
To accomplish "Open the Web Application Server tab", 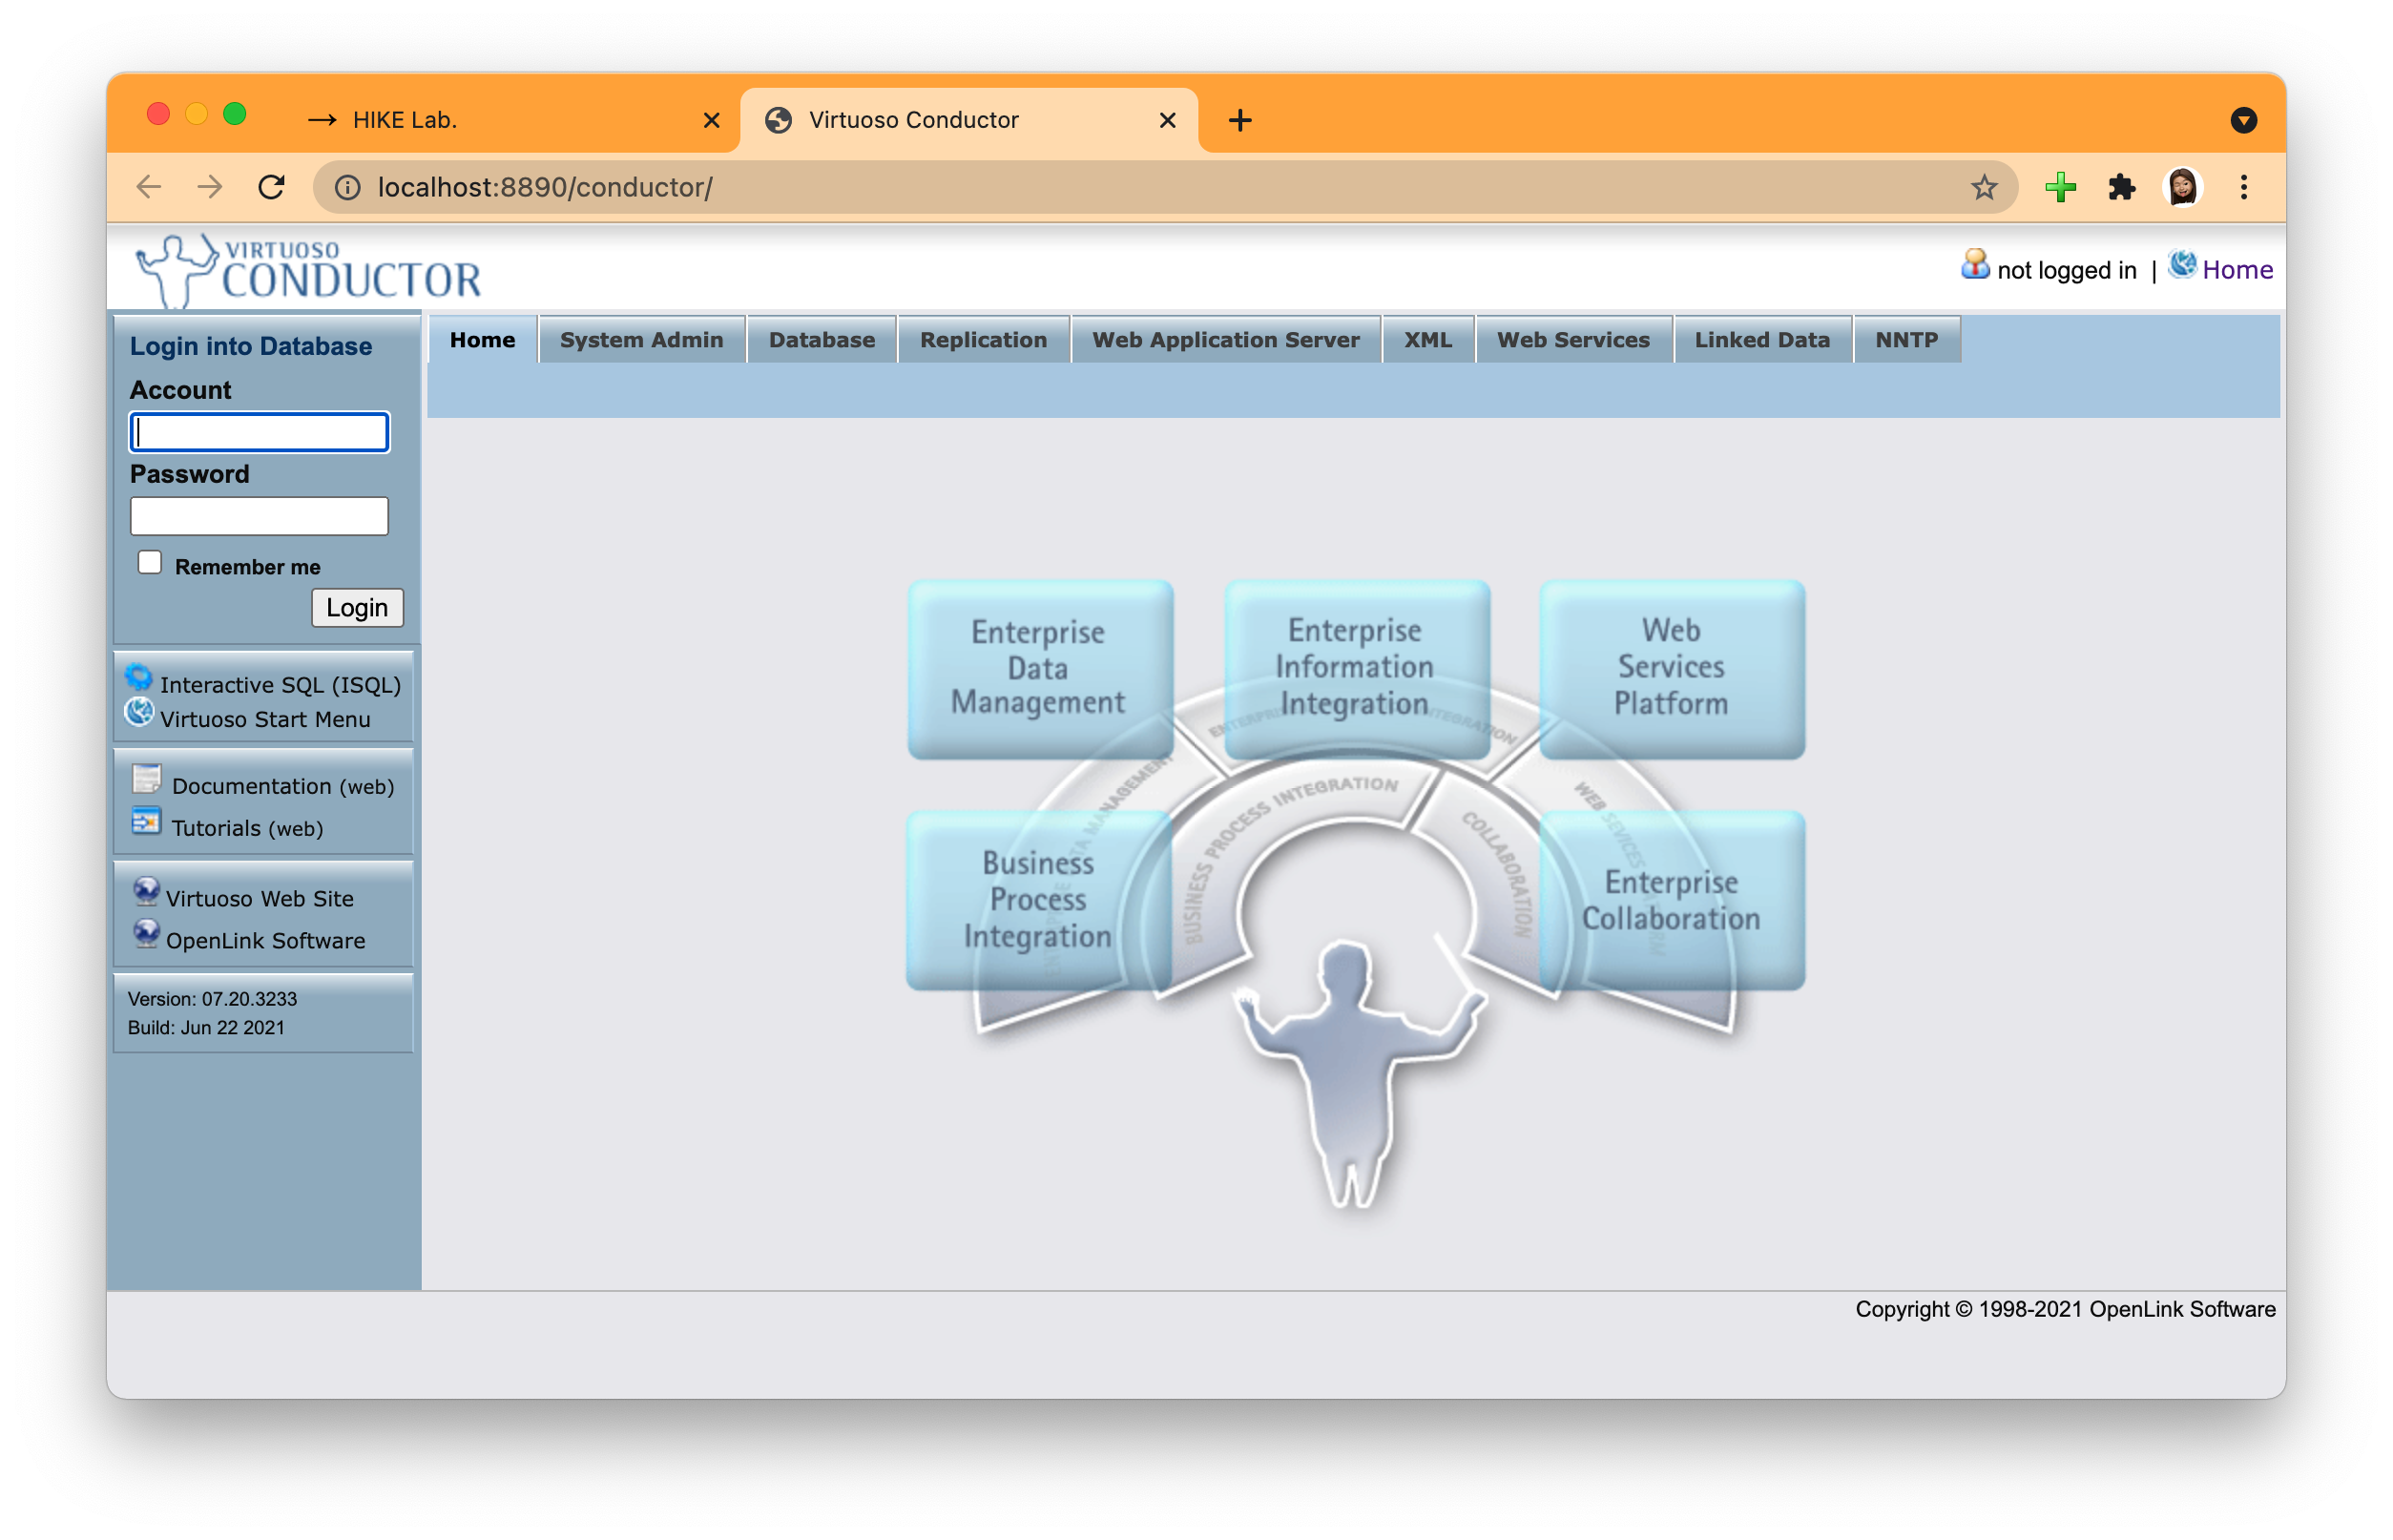I will coord(1225,340).
